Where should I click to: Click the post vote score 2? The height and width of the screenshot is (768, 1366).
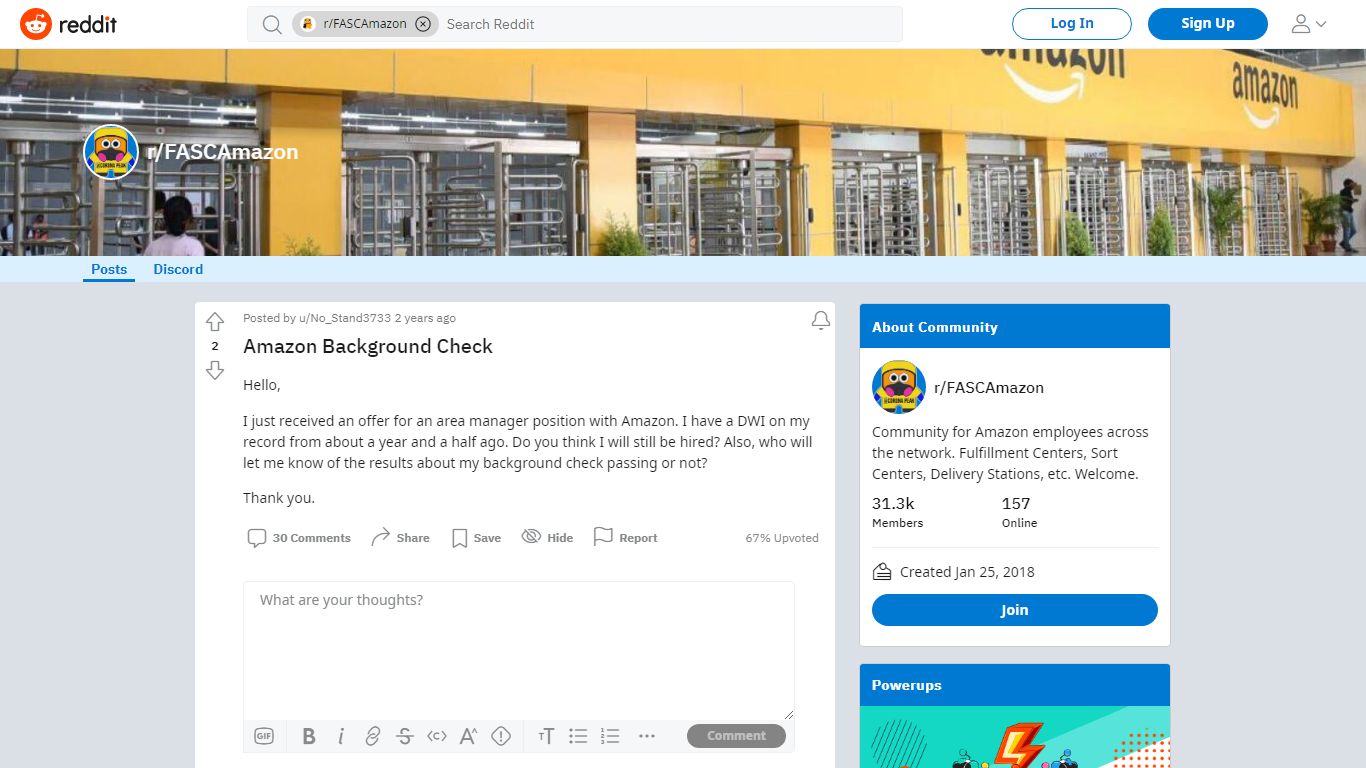point(215,346)
